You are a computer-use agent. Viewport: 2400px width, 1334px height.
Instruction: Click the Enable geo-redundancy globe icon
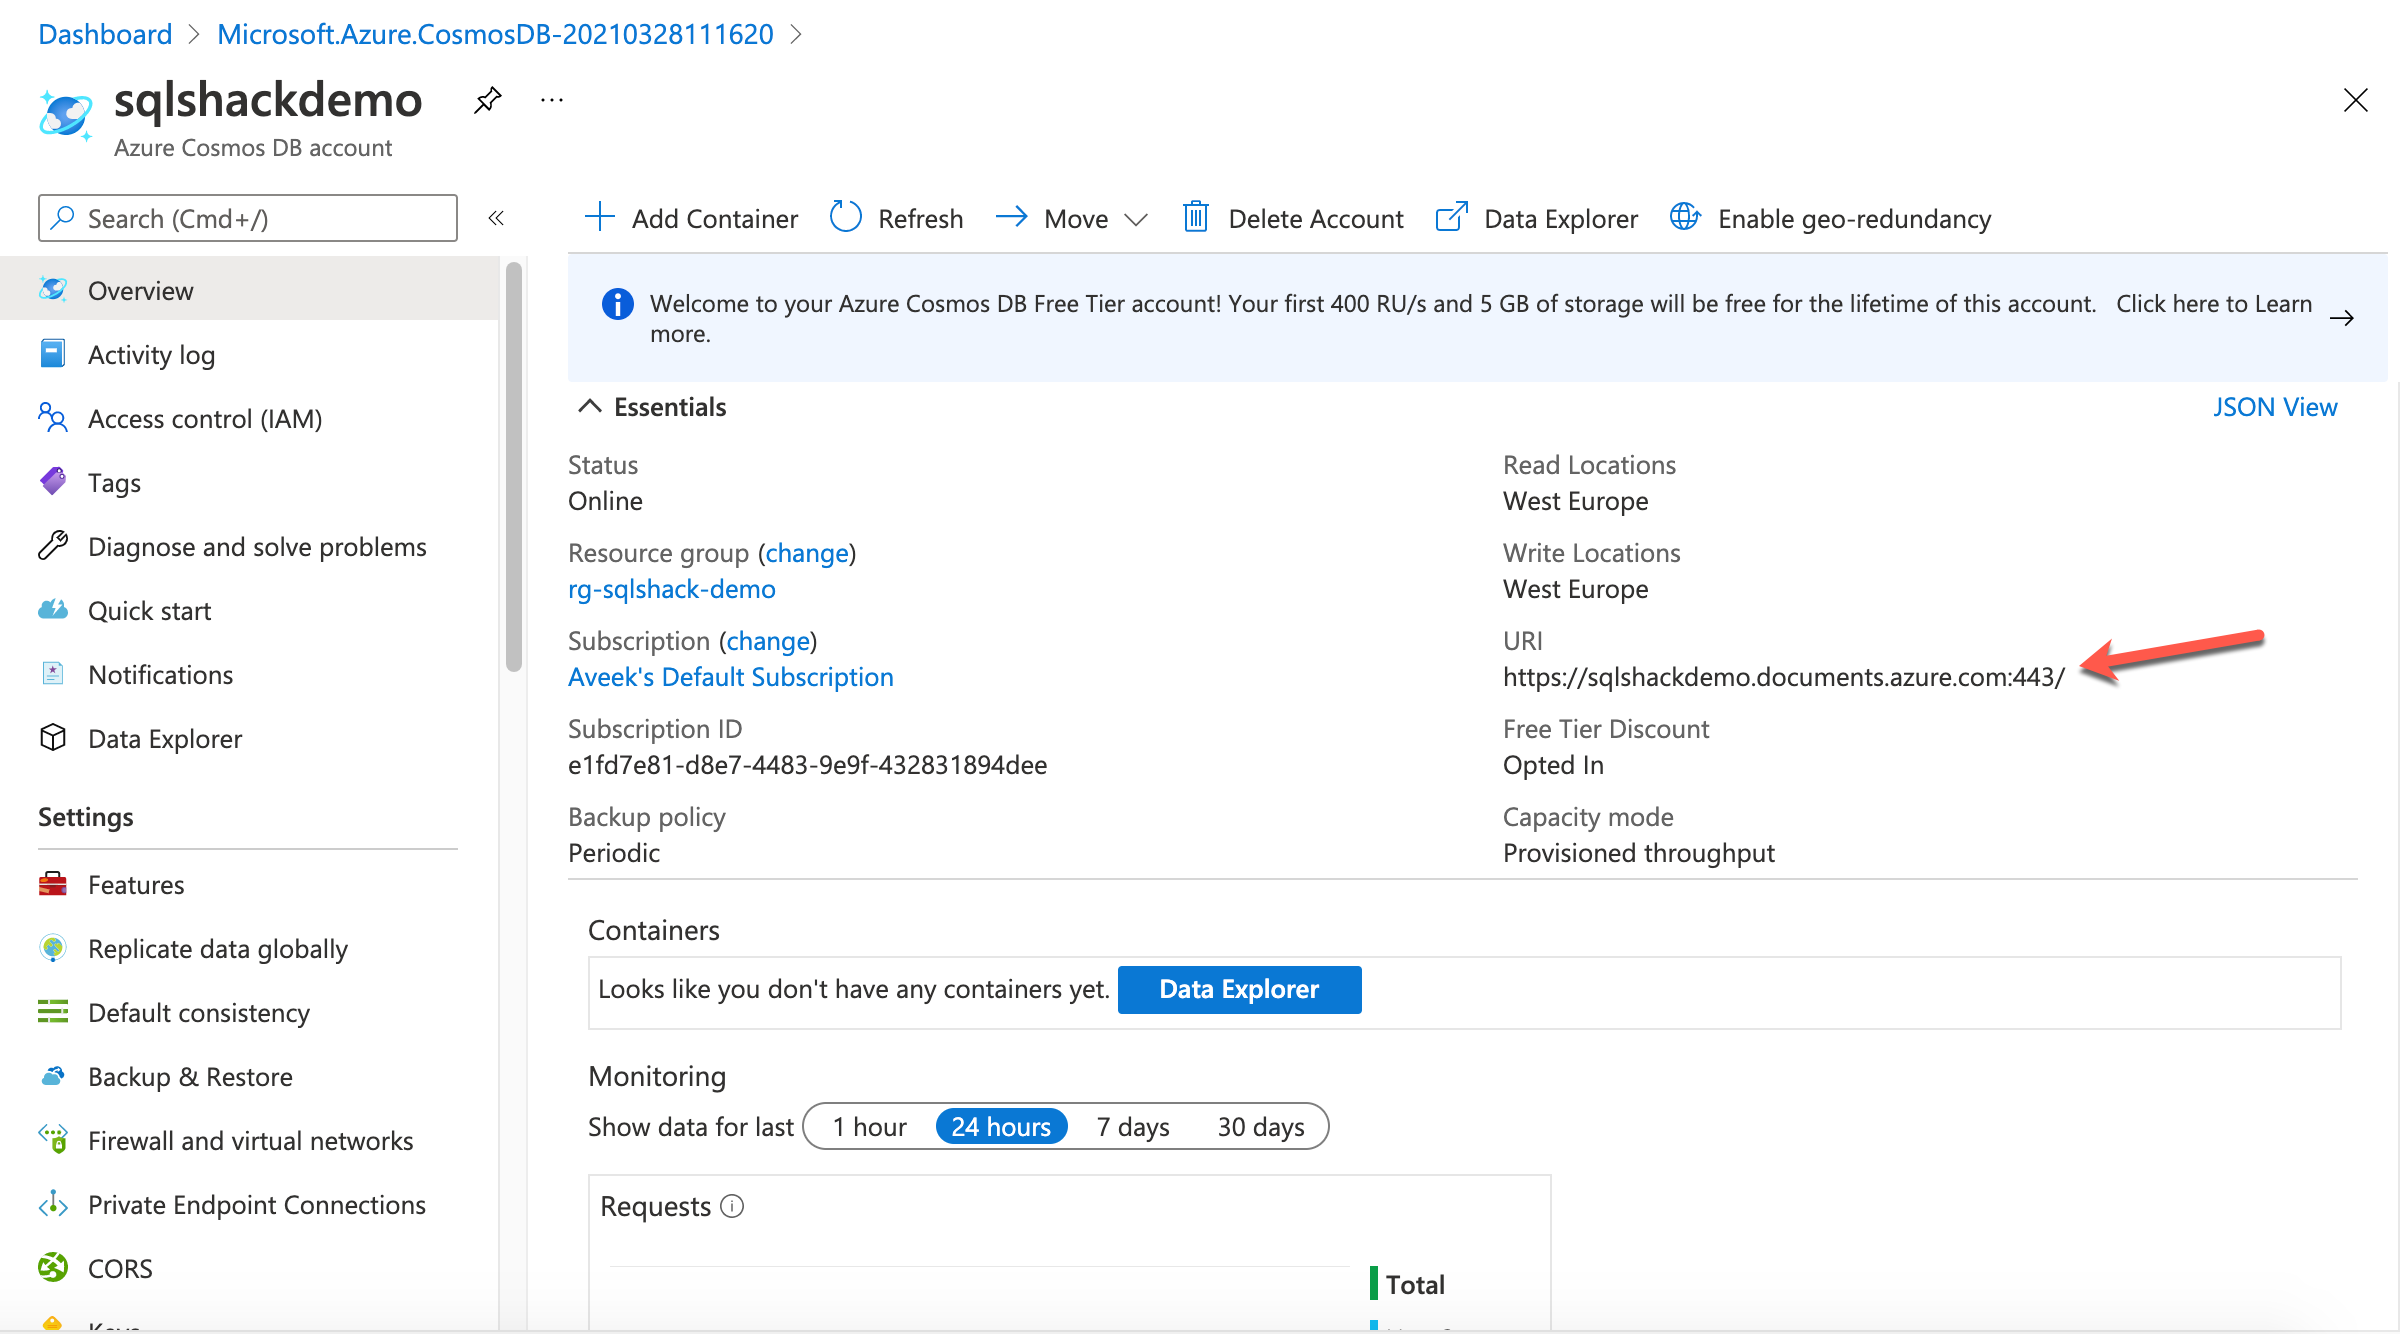tap(1685, 217)
